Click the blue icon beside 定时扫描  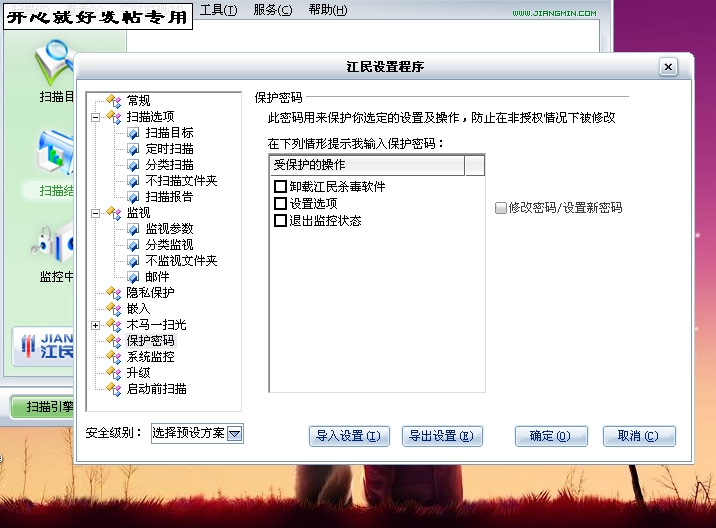tap(133, 149)
